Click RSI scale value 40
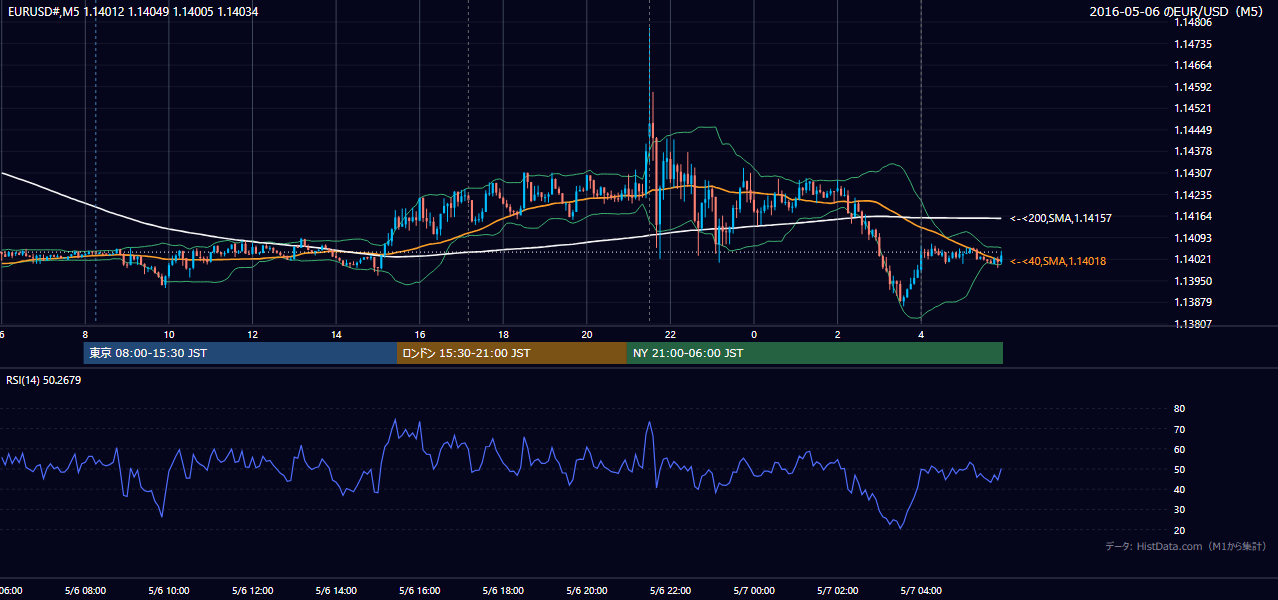Screen dimensions: 1278x600 pyautogui.click(x=1179, y=490)
